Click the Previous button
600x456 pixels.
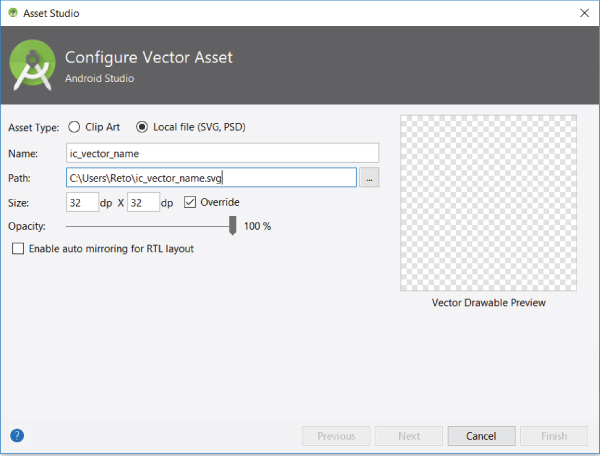coord(336,435)
